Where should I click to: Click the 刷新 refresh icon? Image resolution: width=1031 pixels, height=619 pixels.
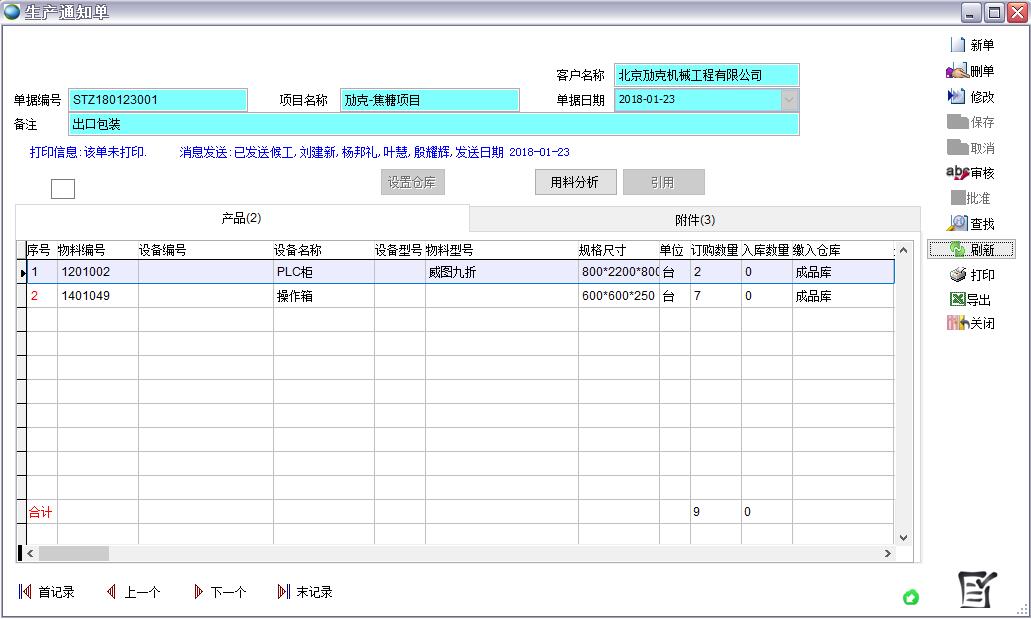click(972, 249)
